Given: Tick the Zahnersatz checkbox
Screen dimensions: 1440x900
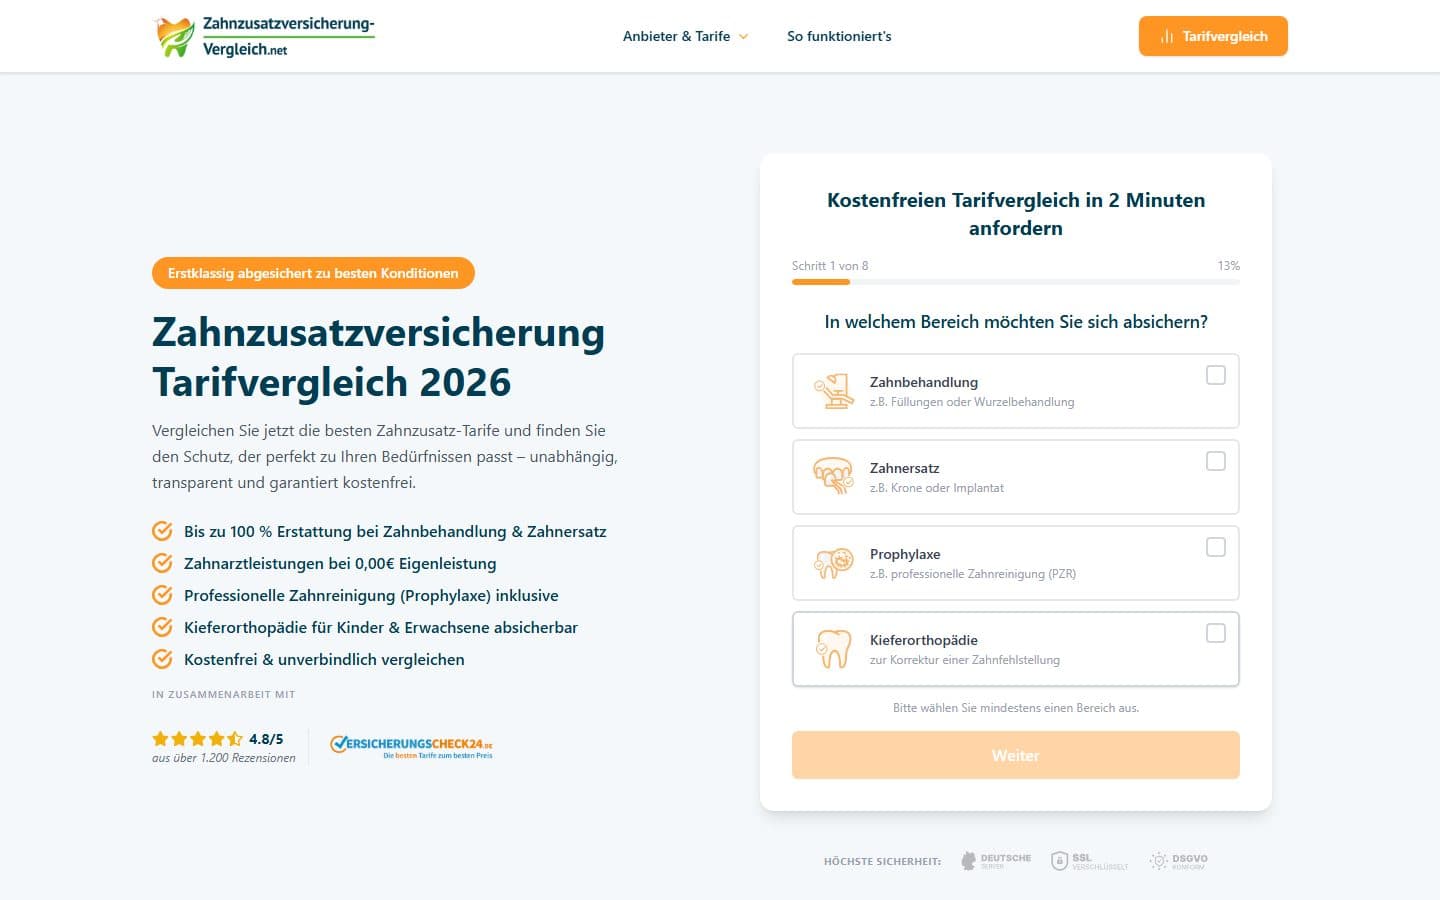Looking at the screenshot, I should pos(1216,461).
